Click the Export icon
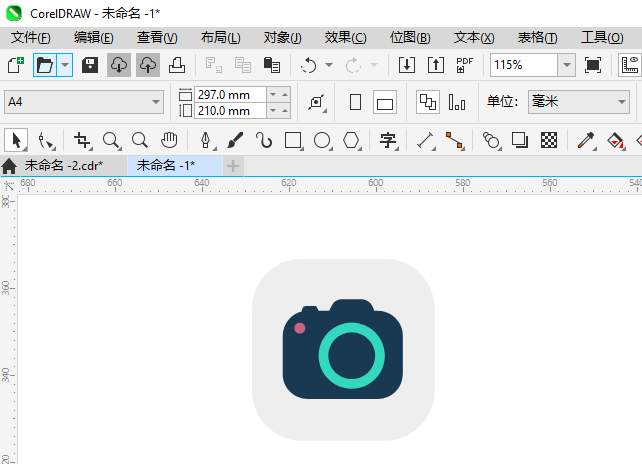642x464 pixels. click(436, 65)
